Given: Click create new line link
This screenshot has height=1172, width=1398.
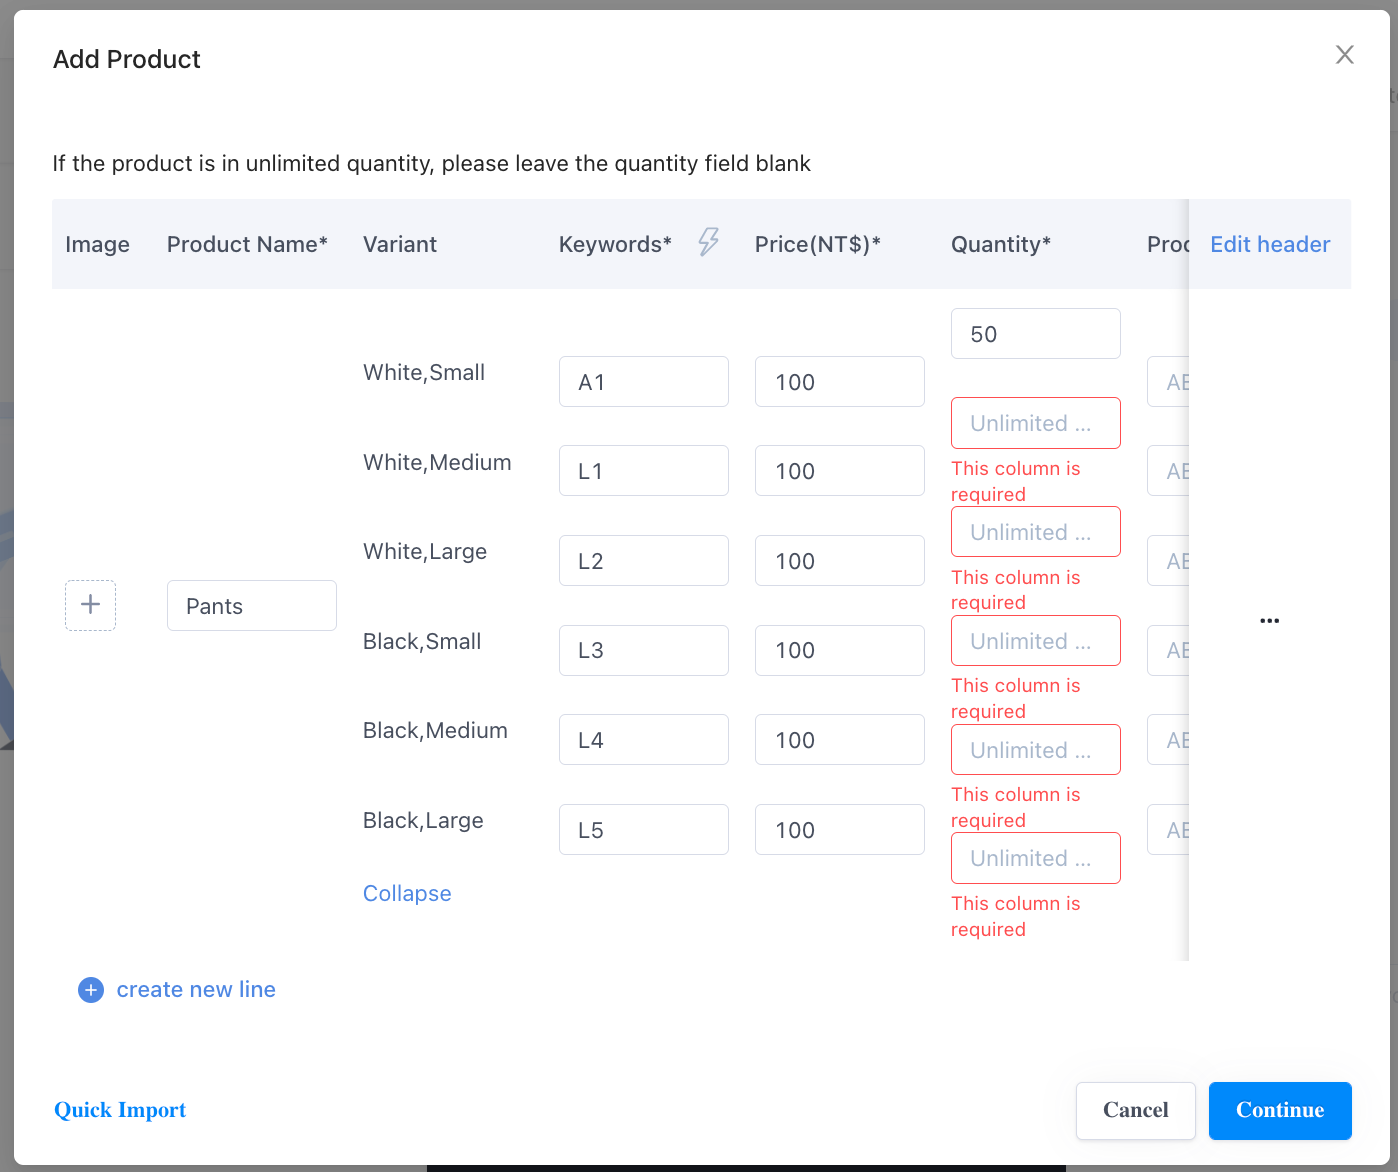Looking at the screenshot, I should (196, 990).
